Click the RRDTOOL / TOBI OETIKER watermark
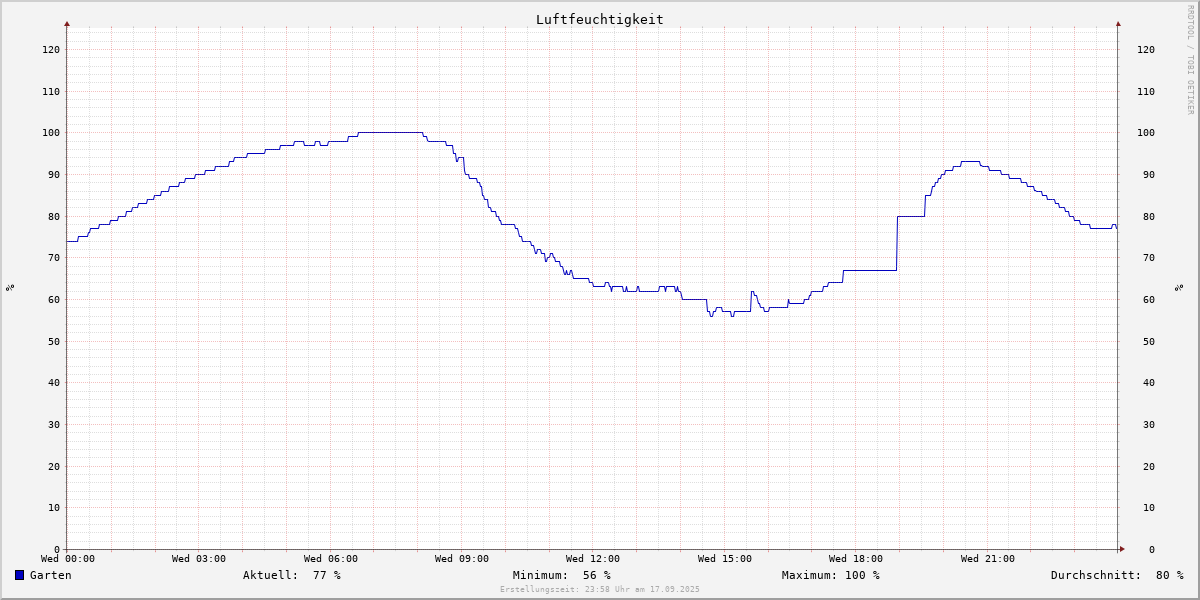Image resolution: width=1200 pixels, height=600 pixels. 1190,59
